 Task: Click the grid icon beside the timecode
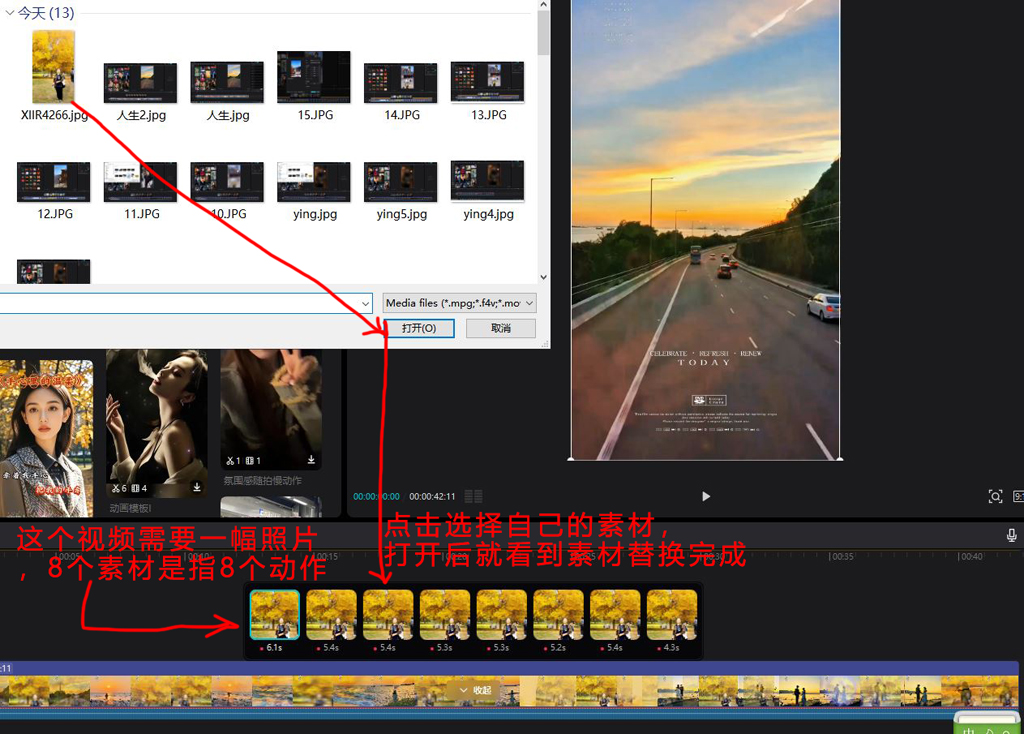click(x=473, y=496)
